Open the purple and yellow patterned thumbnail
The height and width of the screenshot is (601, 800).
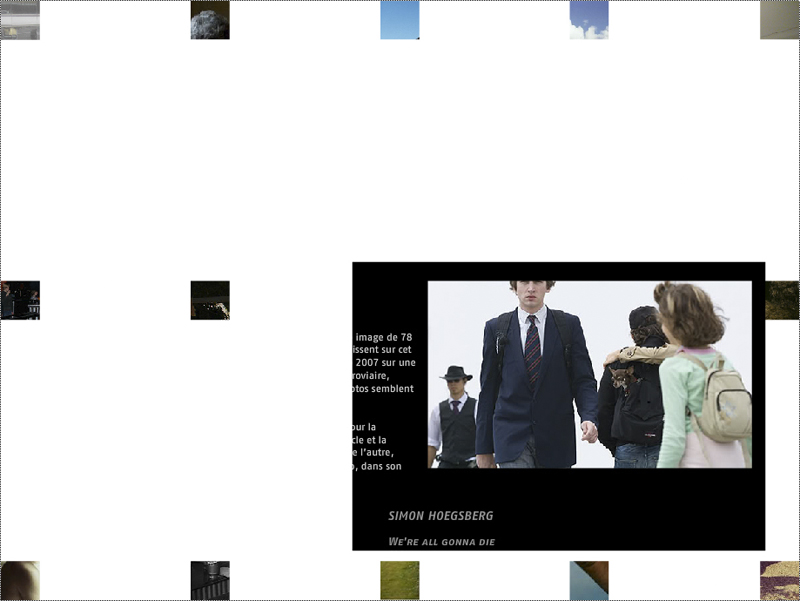[780, 581]
